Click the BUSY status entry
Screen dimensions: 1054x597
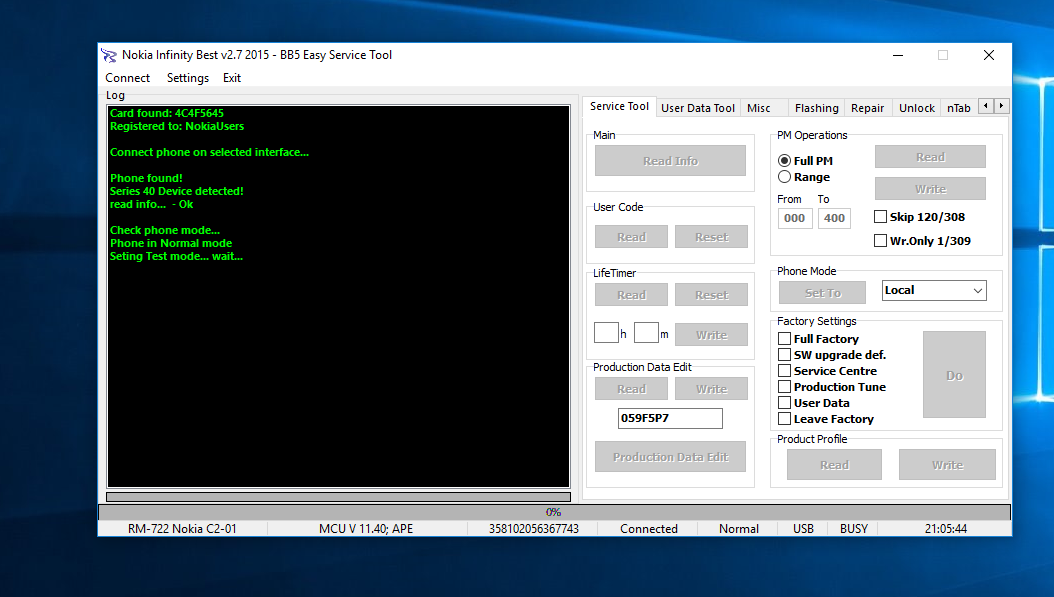(854, 528)
